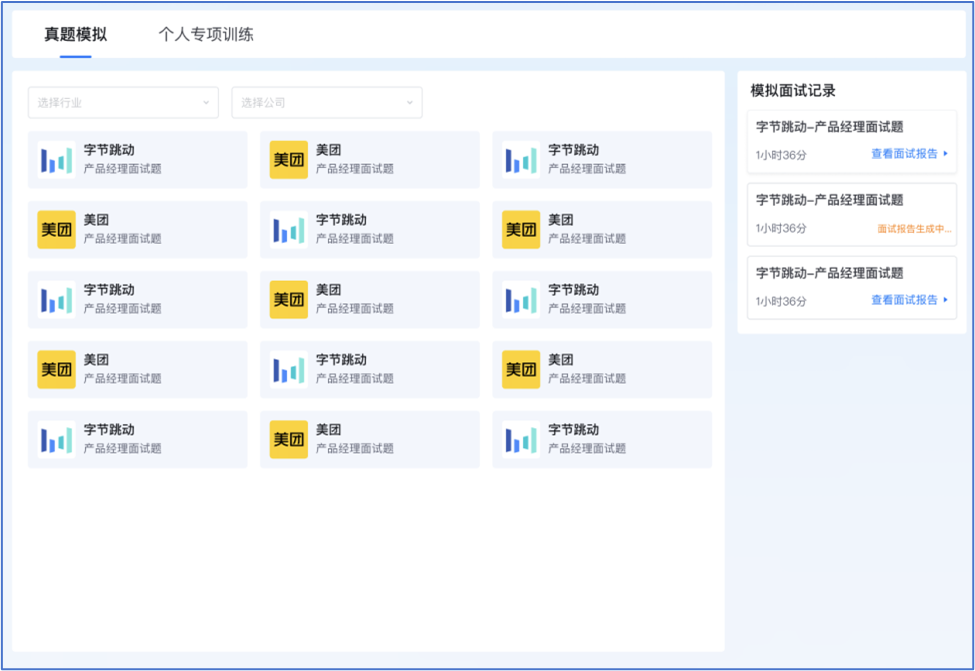The width and height of the screenshot is (975, 671).
Task: Open 查看面试报告 in the last interview record
Action: (909, 300)
